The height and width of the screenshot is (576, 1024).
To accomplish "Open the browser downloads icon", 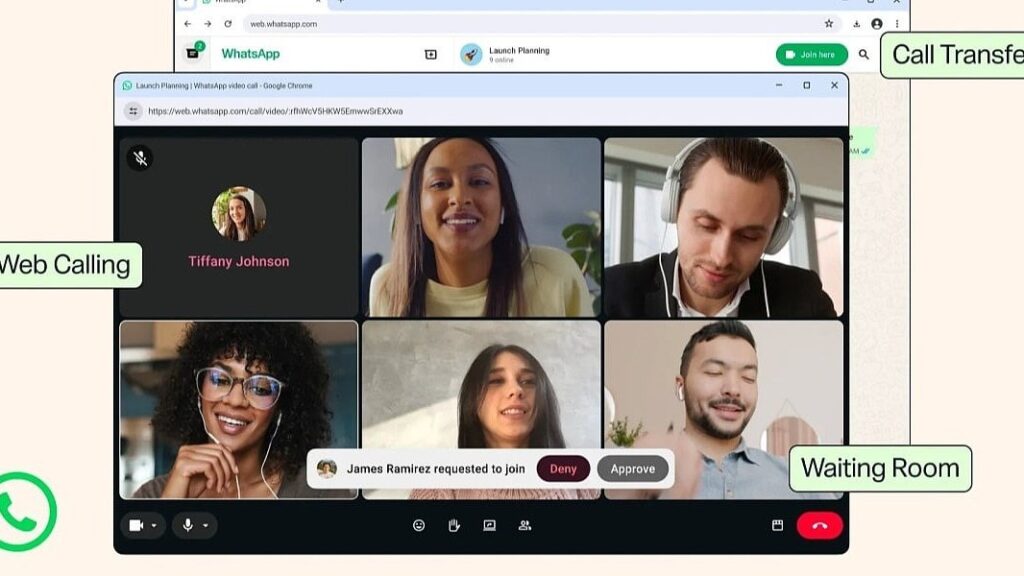I will click(856, 24).
